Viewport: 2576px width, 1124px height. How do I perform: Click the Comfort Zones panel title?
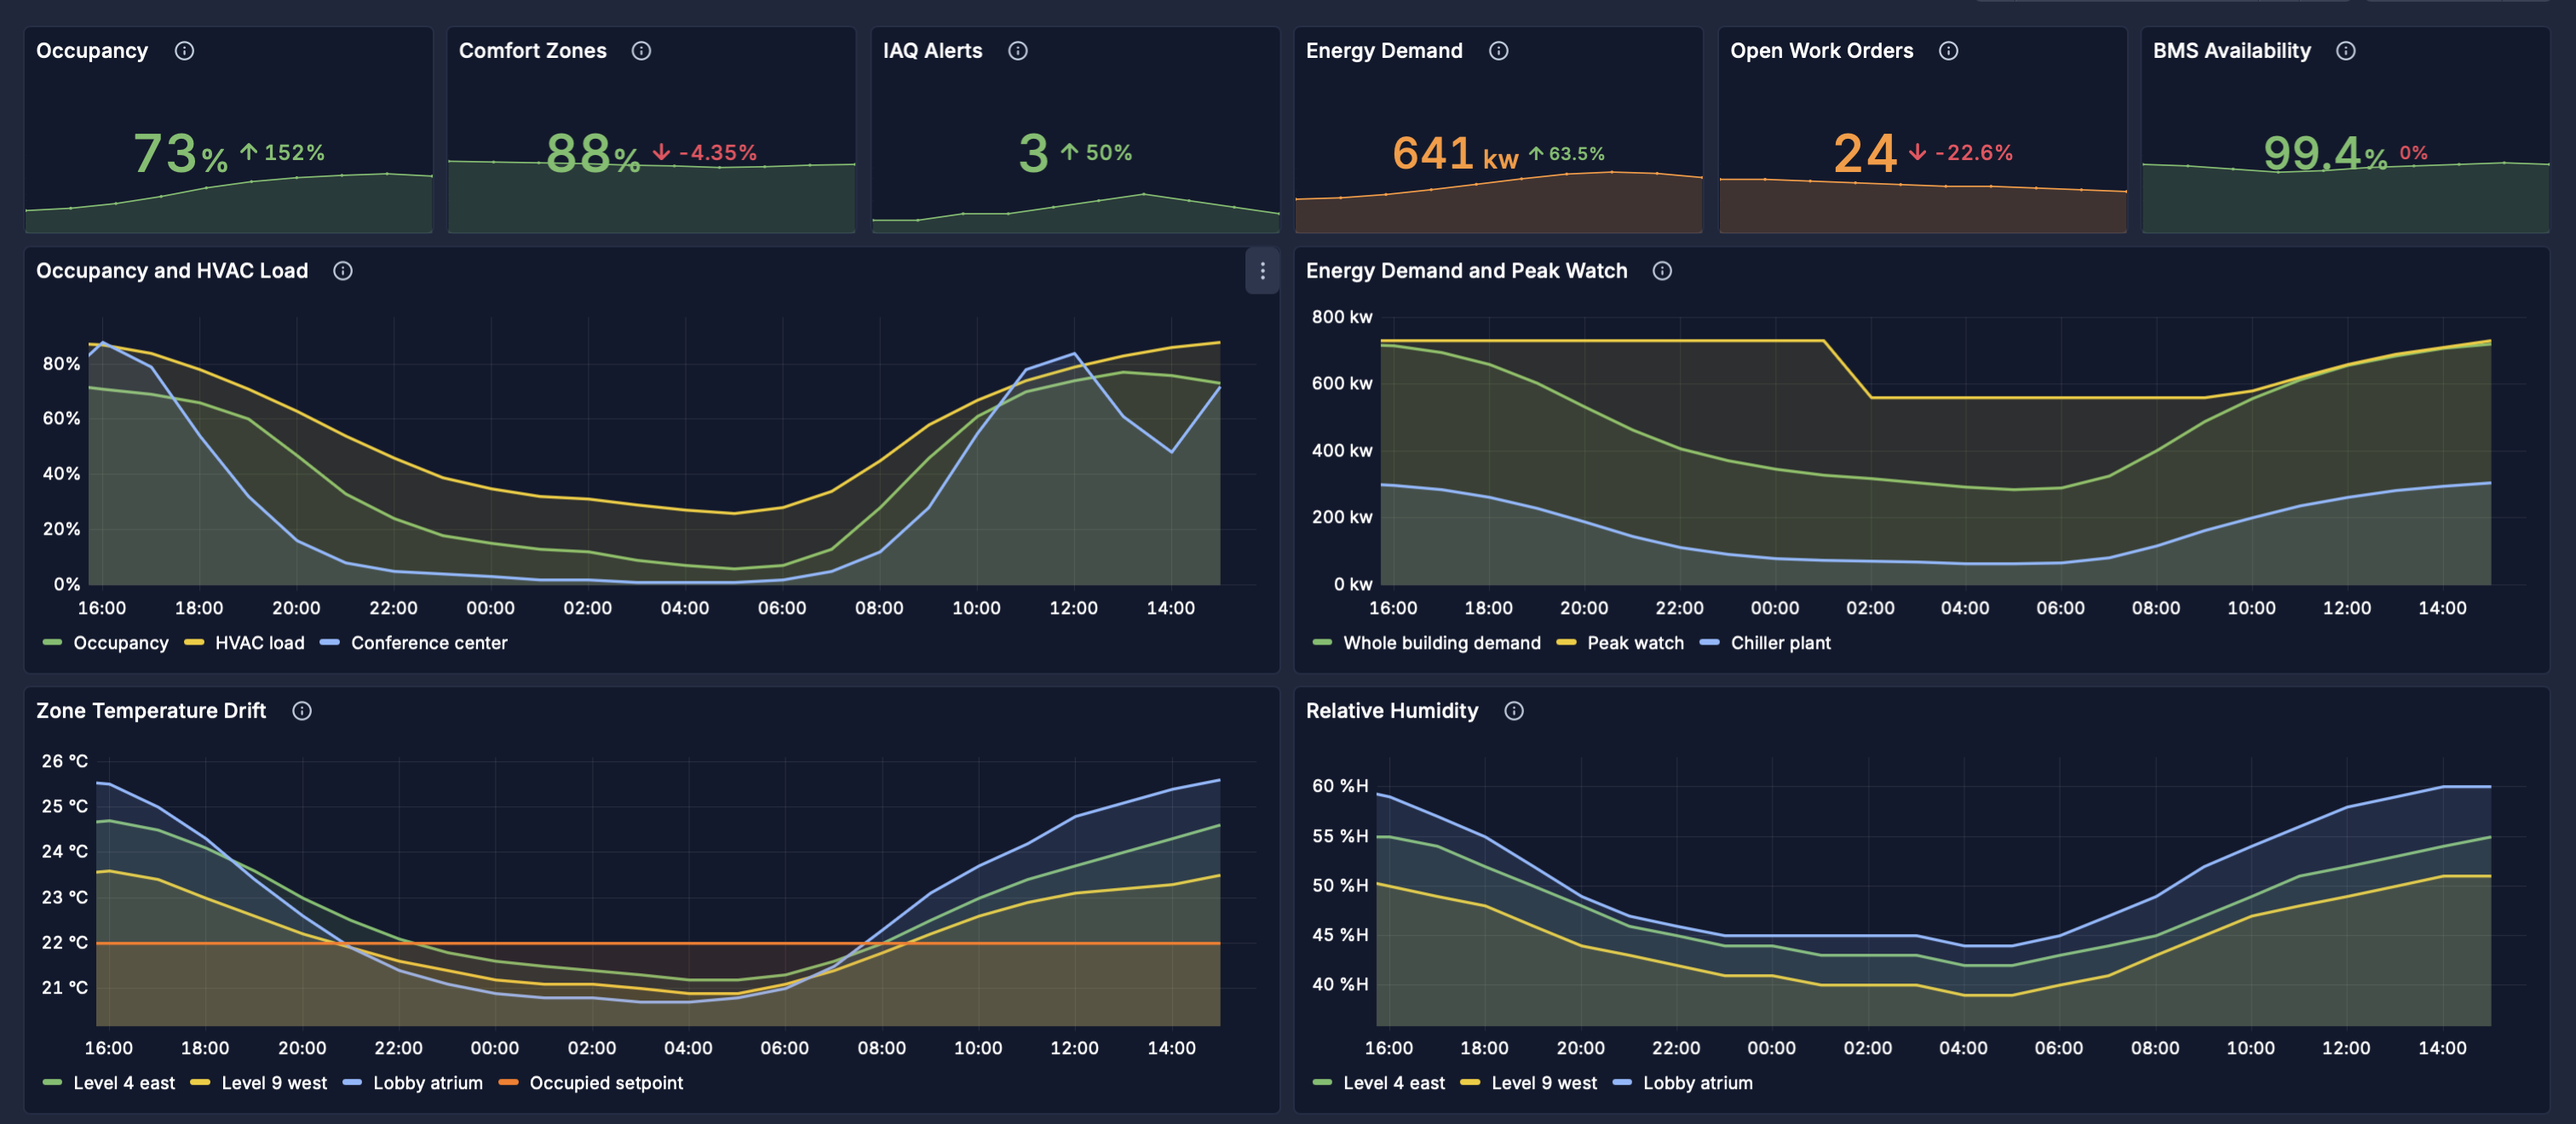pyautogui.click(x=533, y=51)
